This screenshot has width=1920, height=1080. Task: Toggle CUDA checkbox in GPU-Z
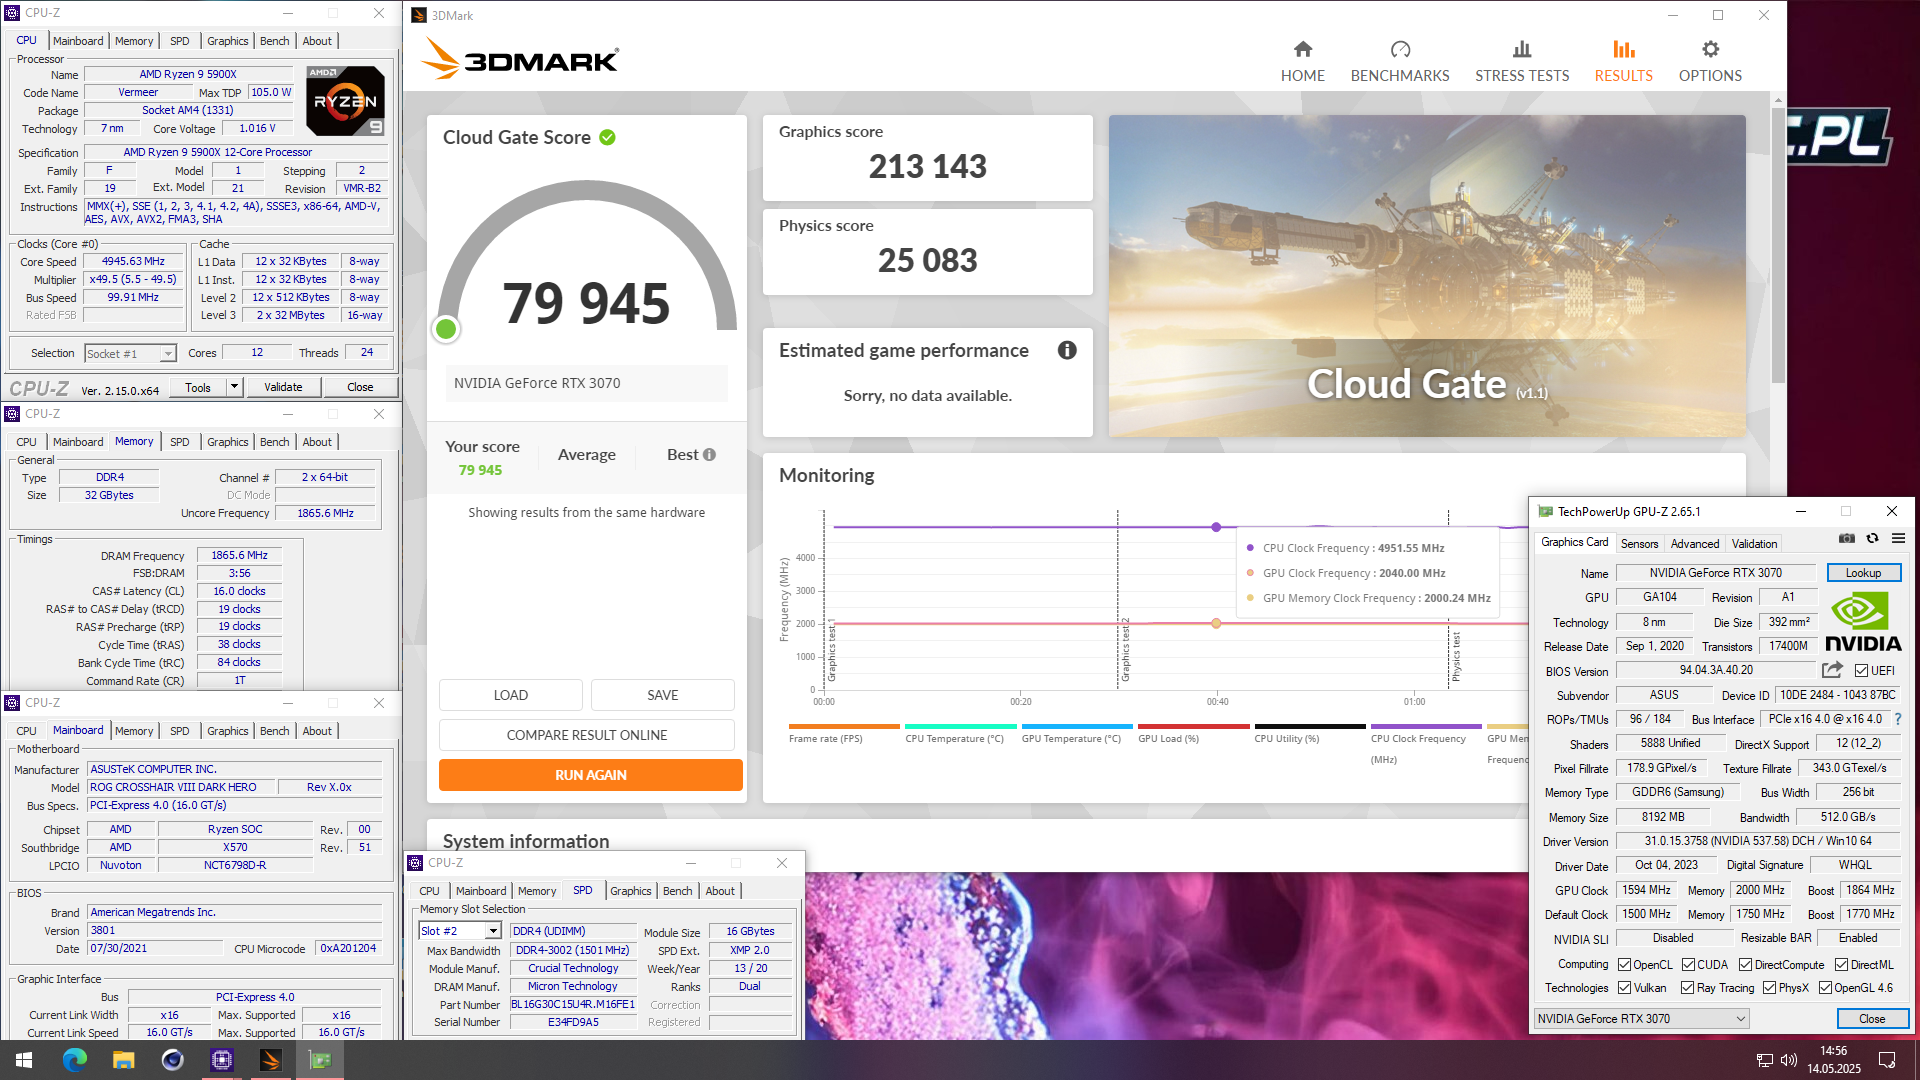1688,965
